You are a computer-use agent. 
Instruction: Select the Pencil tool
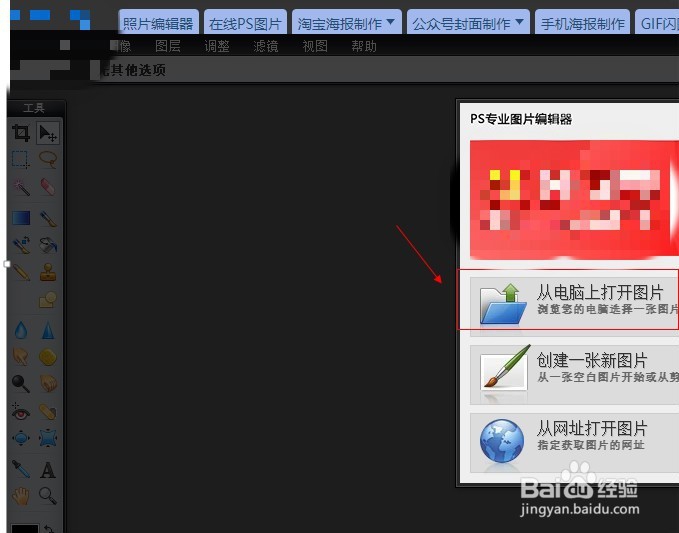coord(21,272)
